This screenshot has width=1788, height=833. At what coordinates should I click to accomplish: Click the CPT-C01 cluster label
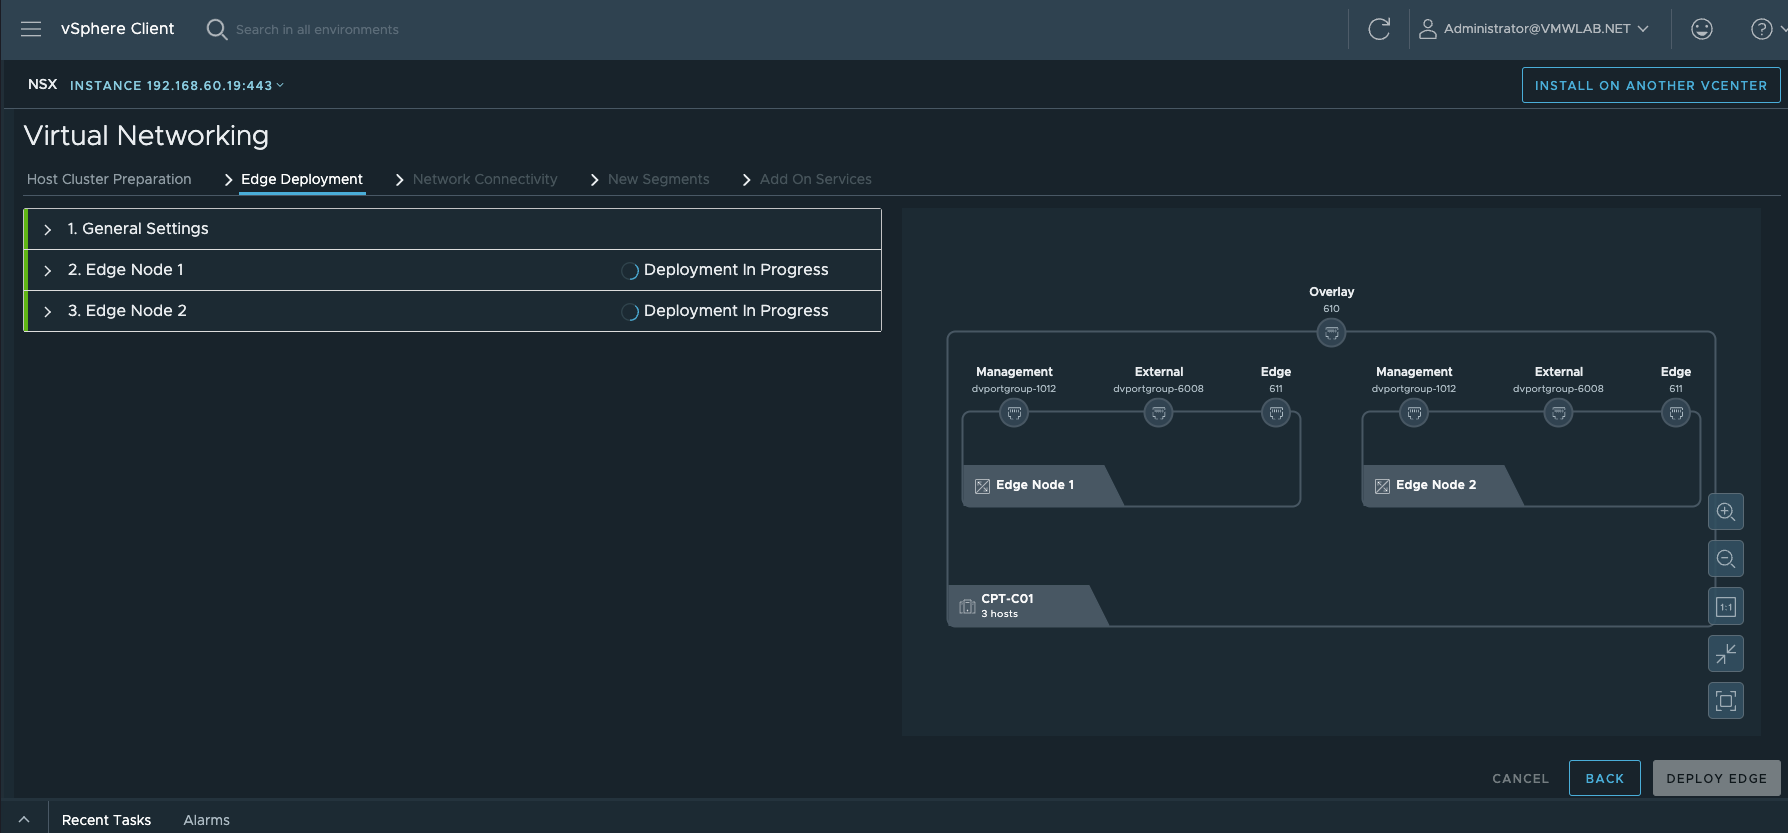1007,599
